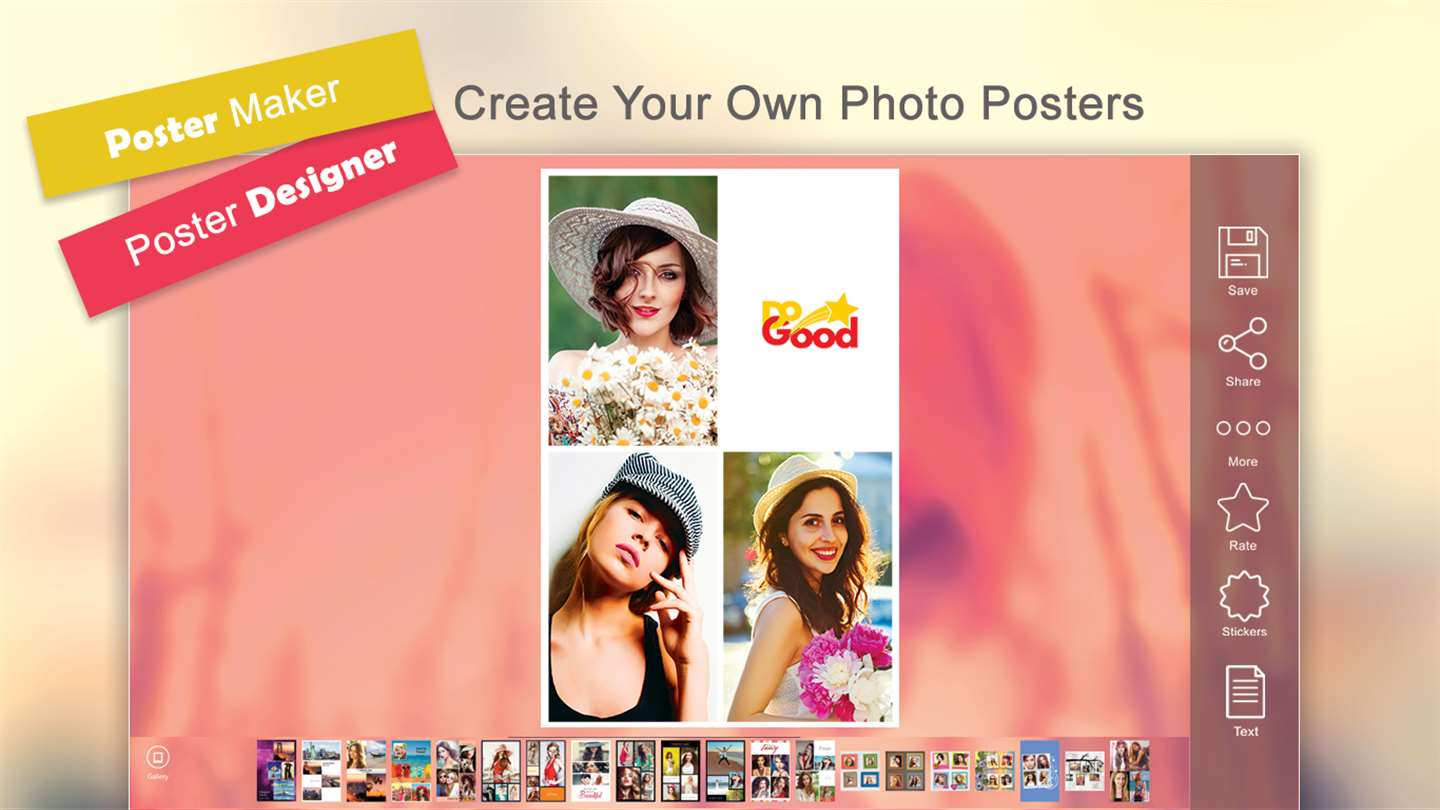This screenshot has height=810, width=1440.
Task: Open the Share option
Action: click(1243, 343)
